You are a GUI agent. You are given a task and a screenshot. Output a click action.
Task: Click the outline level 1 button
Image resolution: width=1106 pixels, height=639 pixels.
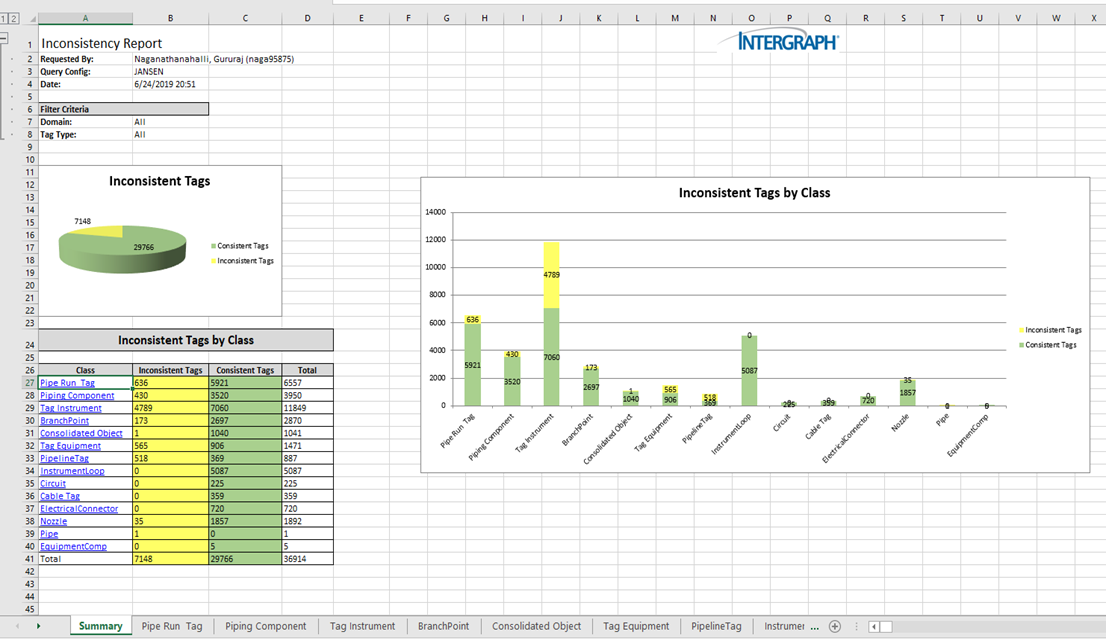coord(5,18)
